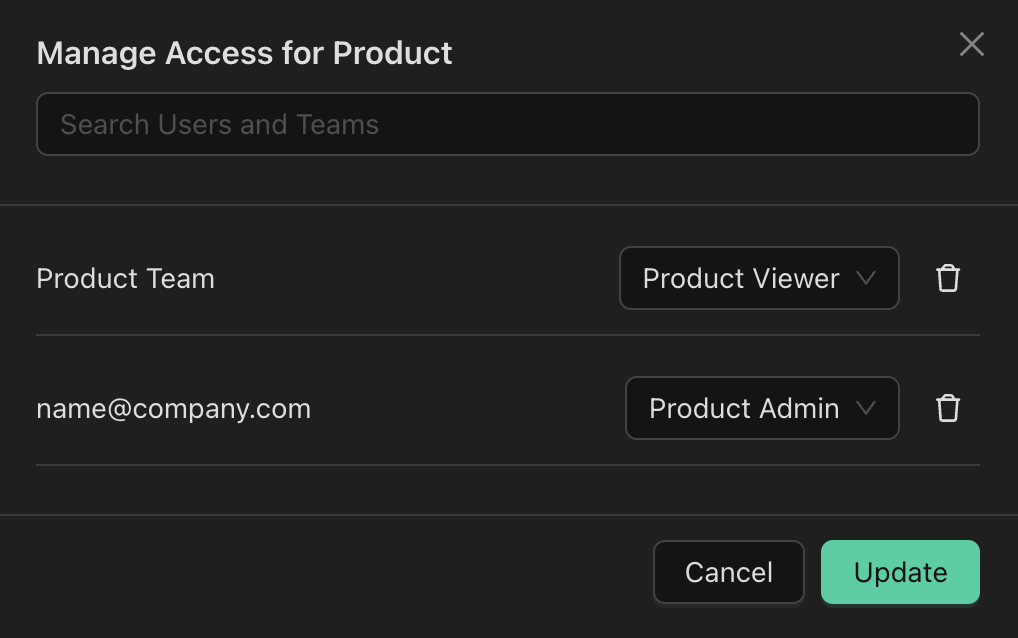Click the chevron beside Product Admin

pos(866,408)
